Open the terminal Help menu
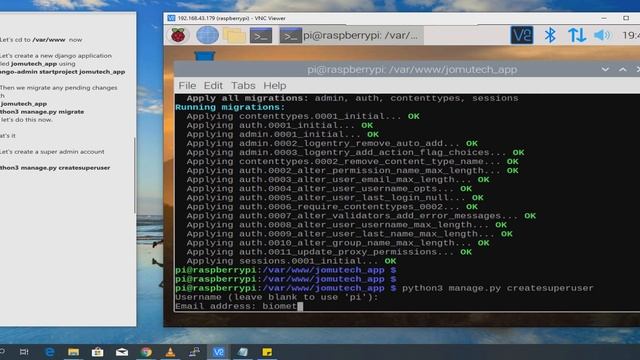 (275, 86)
